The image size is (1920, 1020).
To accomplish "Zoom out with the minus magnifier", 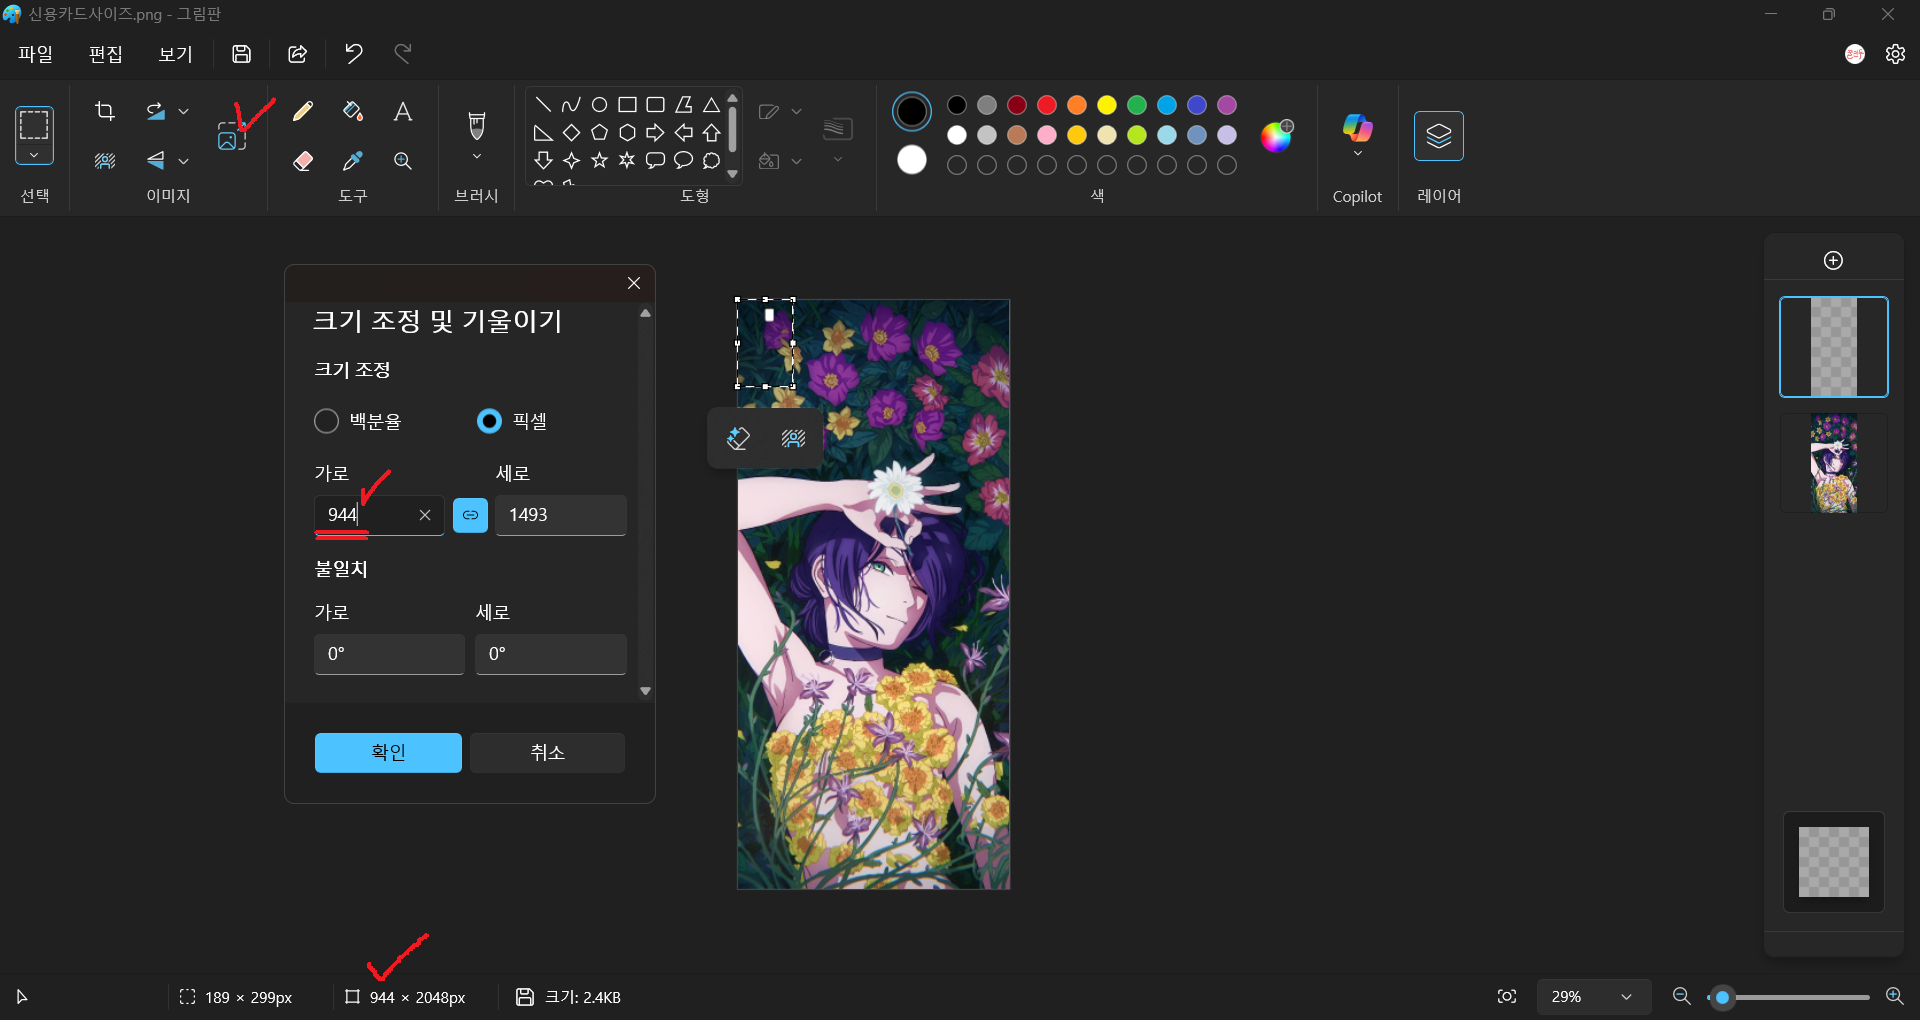I will 1682,997.
